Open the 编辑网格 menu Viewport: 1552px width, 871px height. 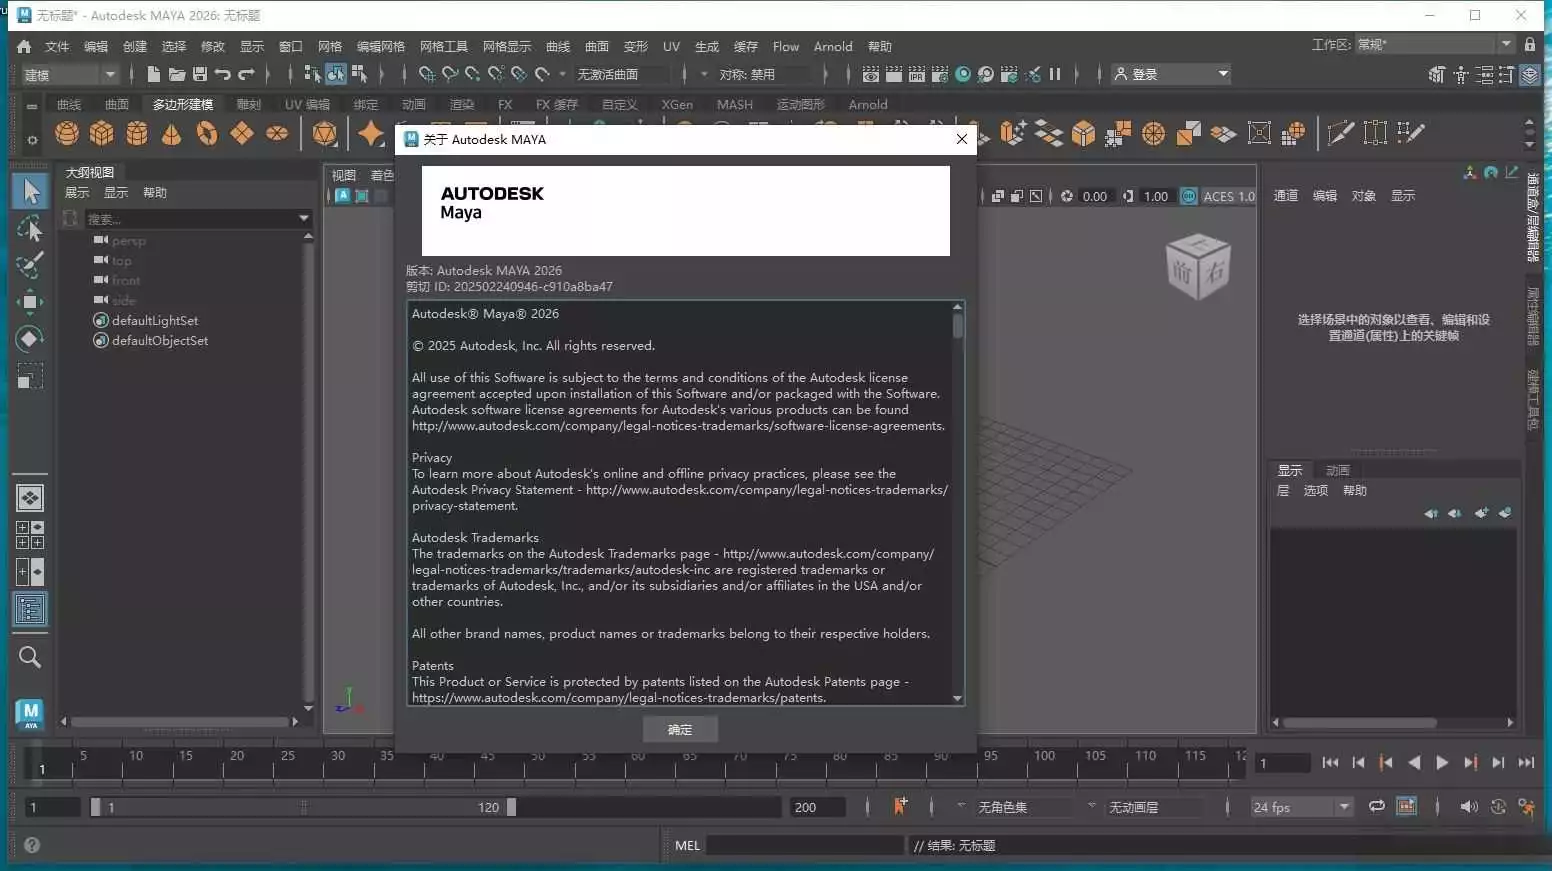(x=381, y=47)
